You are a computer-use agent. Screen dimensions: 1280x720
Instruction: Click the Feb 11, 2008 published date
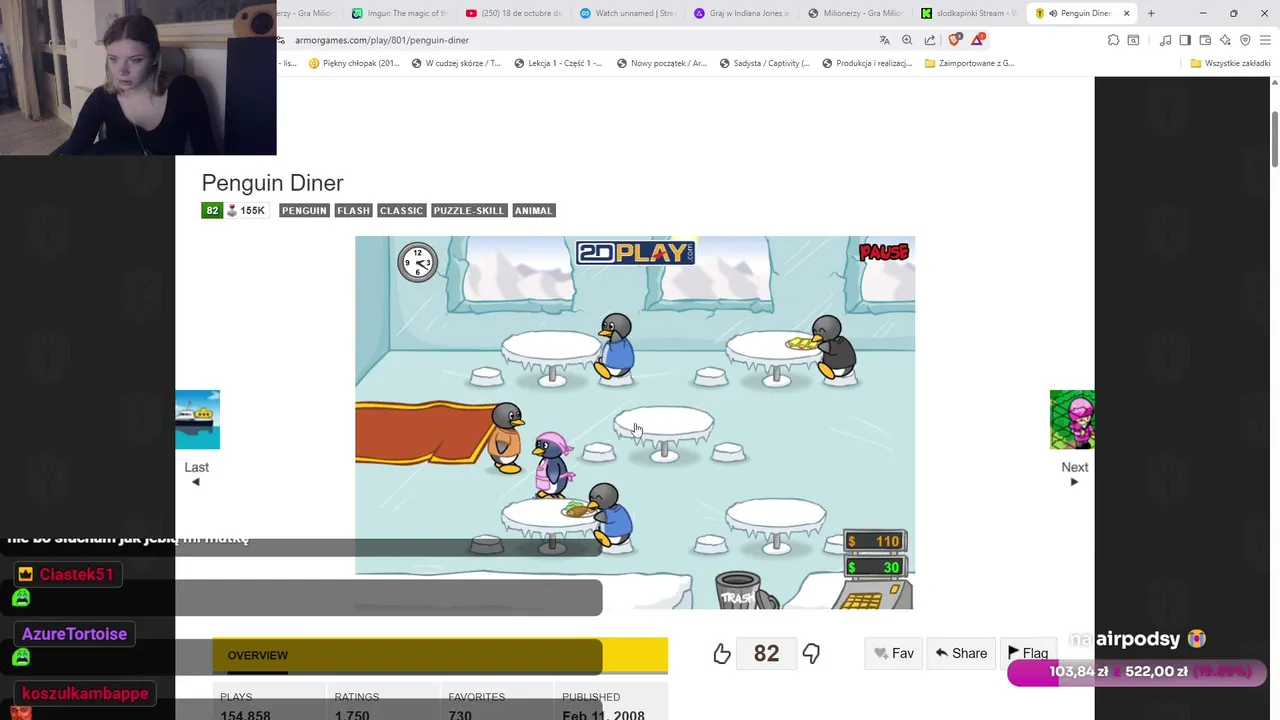(x=603, y=715)
